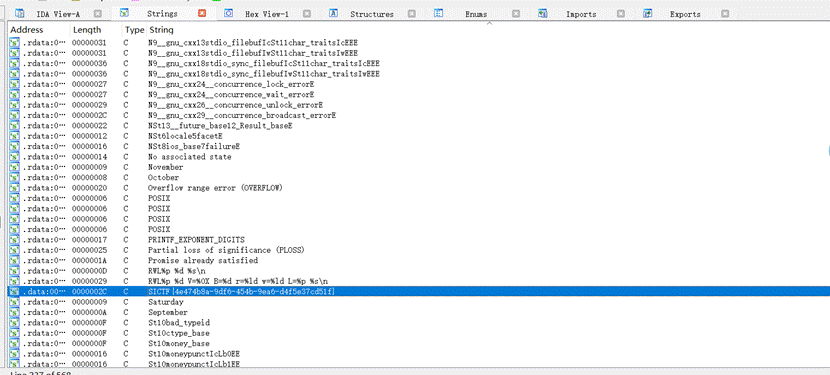This screenshot has width=830, height=375.
Task: Close the IDA View-A tab
Action: [x=97, y=14]
